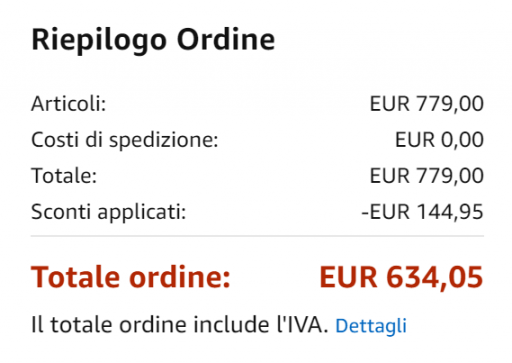Screen dimensions: 512x363
Task: Click the word Riepilogo in the heading
Action: click(x=99, y=41)
